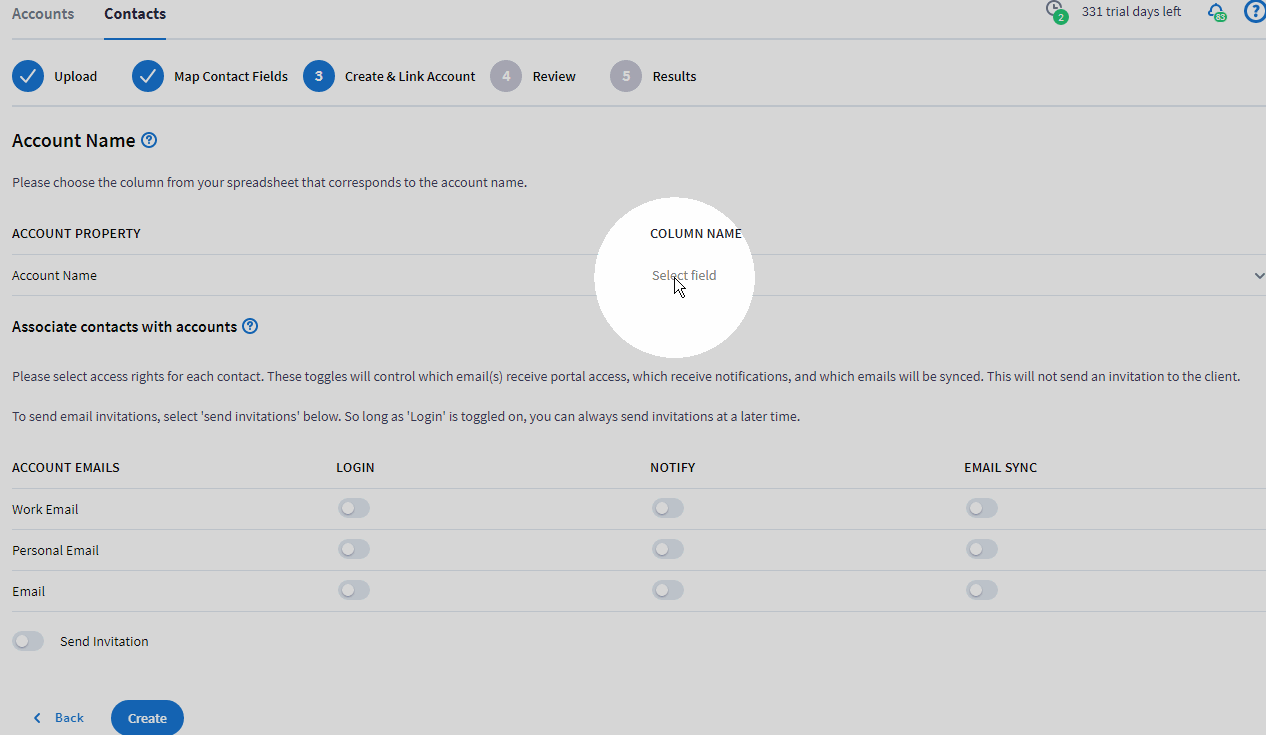Click the Create button

(147, 718)
